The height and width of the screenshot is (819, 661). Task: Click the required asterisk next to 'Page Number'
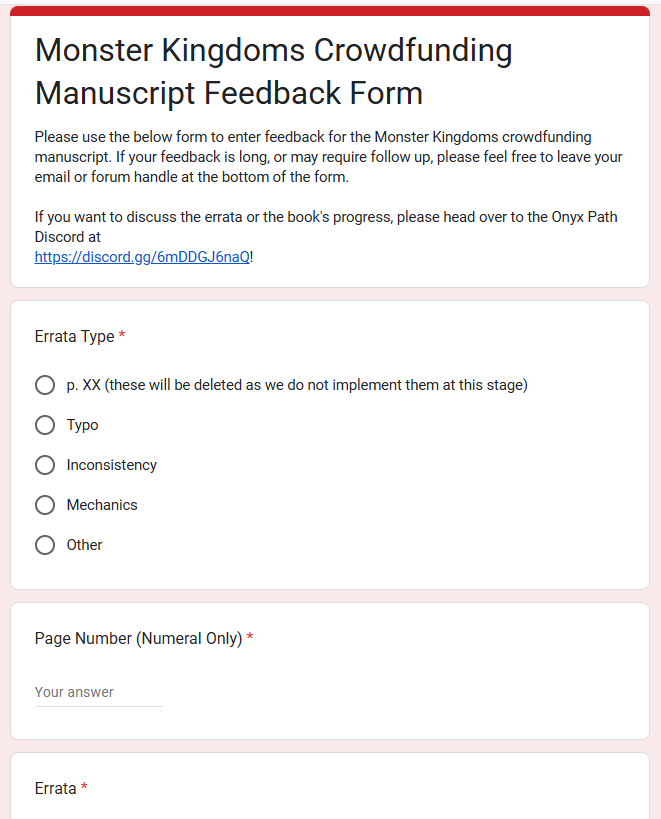click(x=250, y=638)
